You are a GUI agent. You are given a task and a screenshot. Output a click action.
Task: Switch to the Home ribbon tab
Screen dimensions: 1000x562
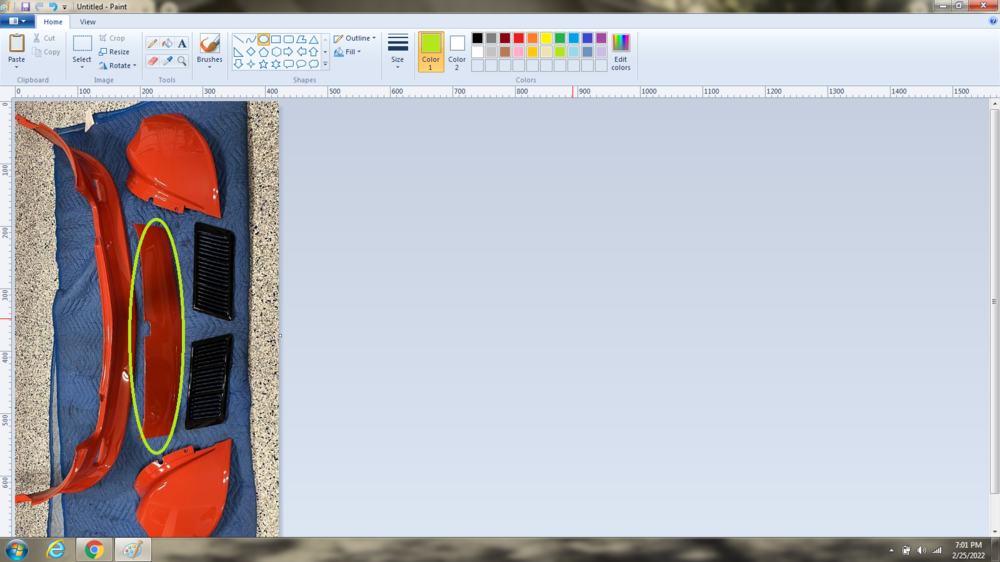pyautogui.click(x=53, y=22)
